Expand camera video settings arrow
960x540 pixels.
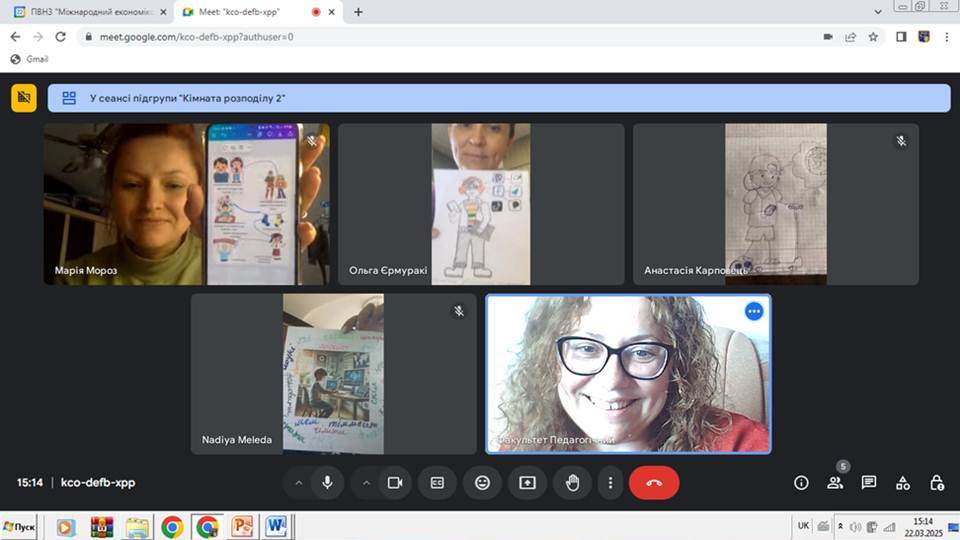pos(366,482)
